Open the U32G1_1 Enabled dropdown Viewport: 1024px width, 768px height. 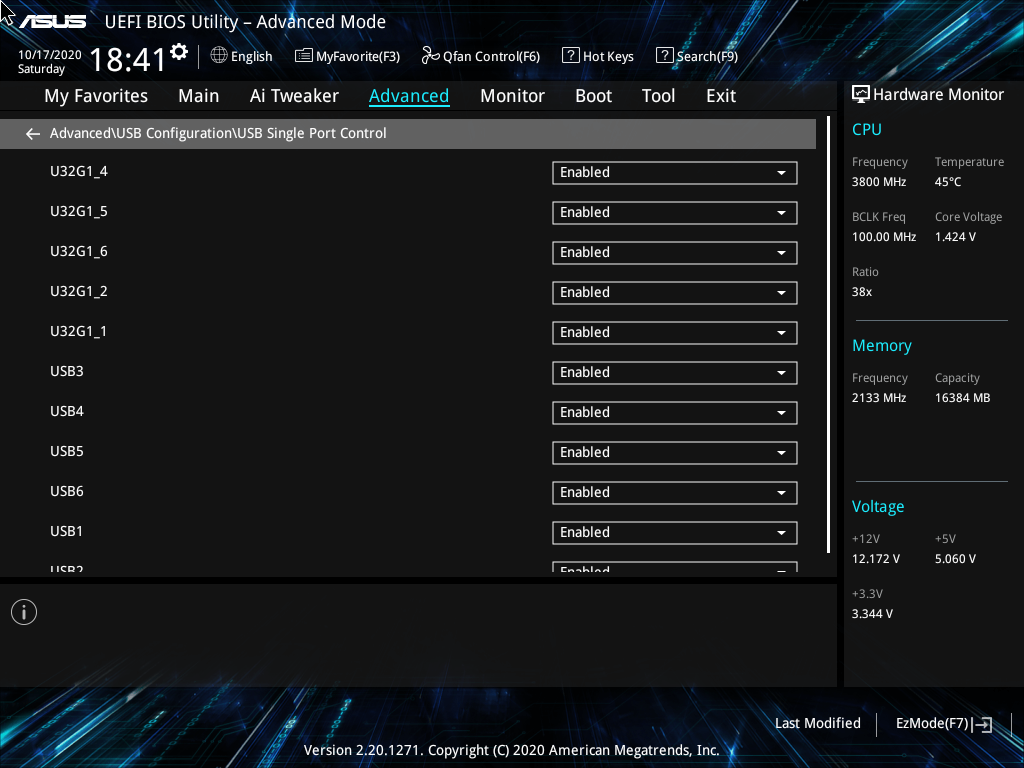point(675,333)
